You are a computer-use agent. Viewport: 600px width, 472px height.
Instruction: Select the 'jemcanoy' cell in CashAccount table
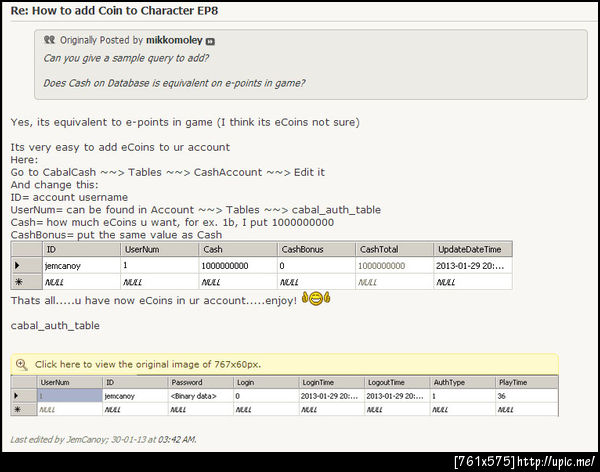click(81, 266)
